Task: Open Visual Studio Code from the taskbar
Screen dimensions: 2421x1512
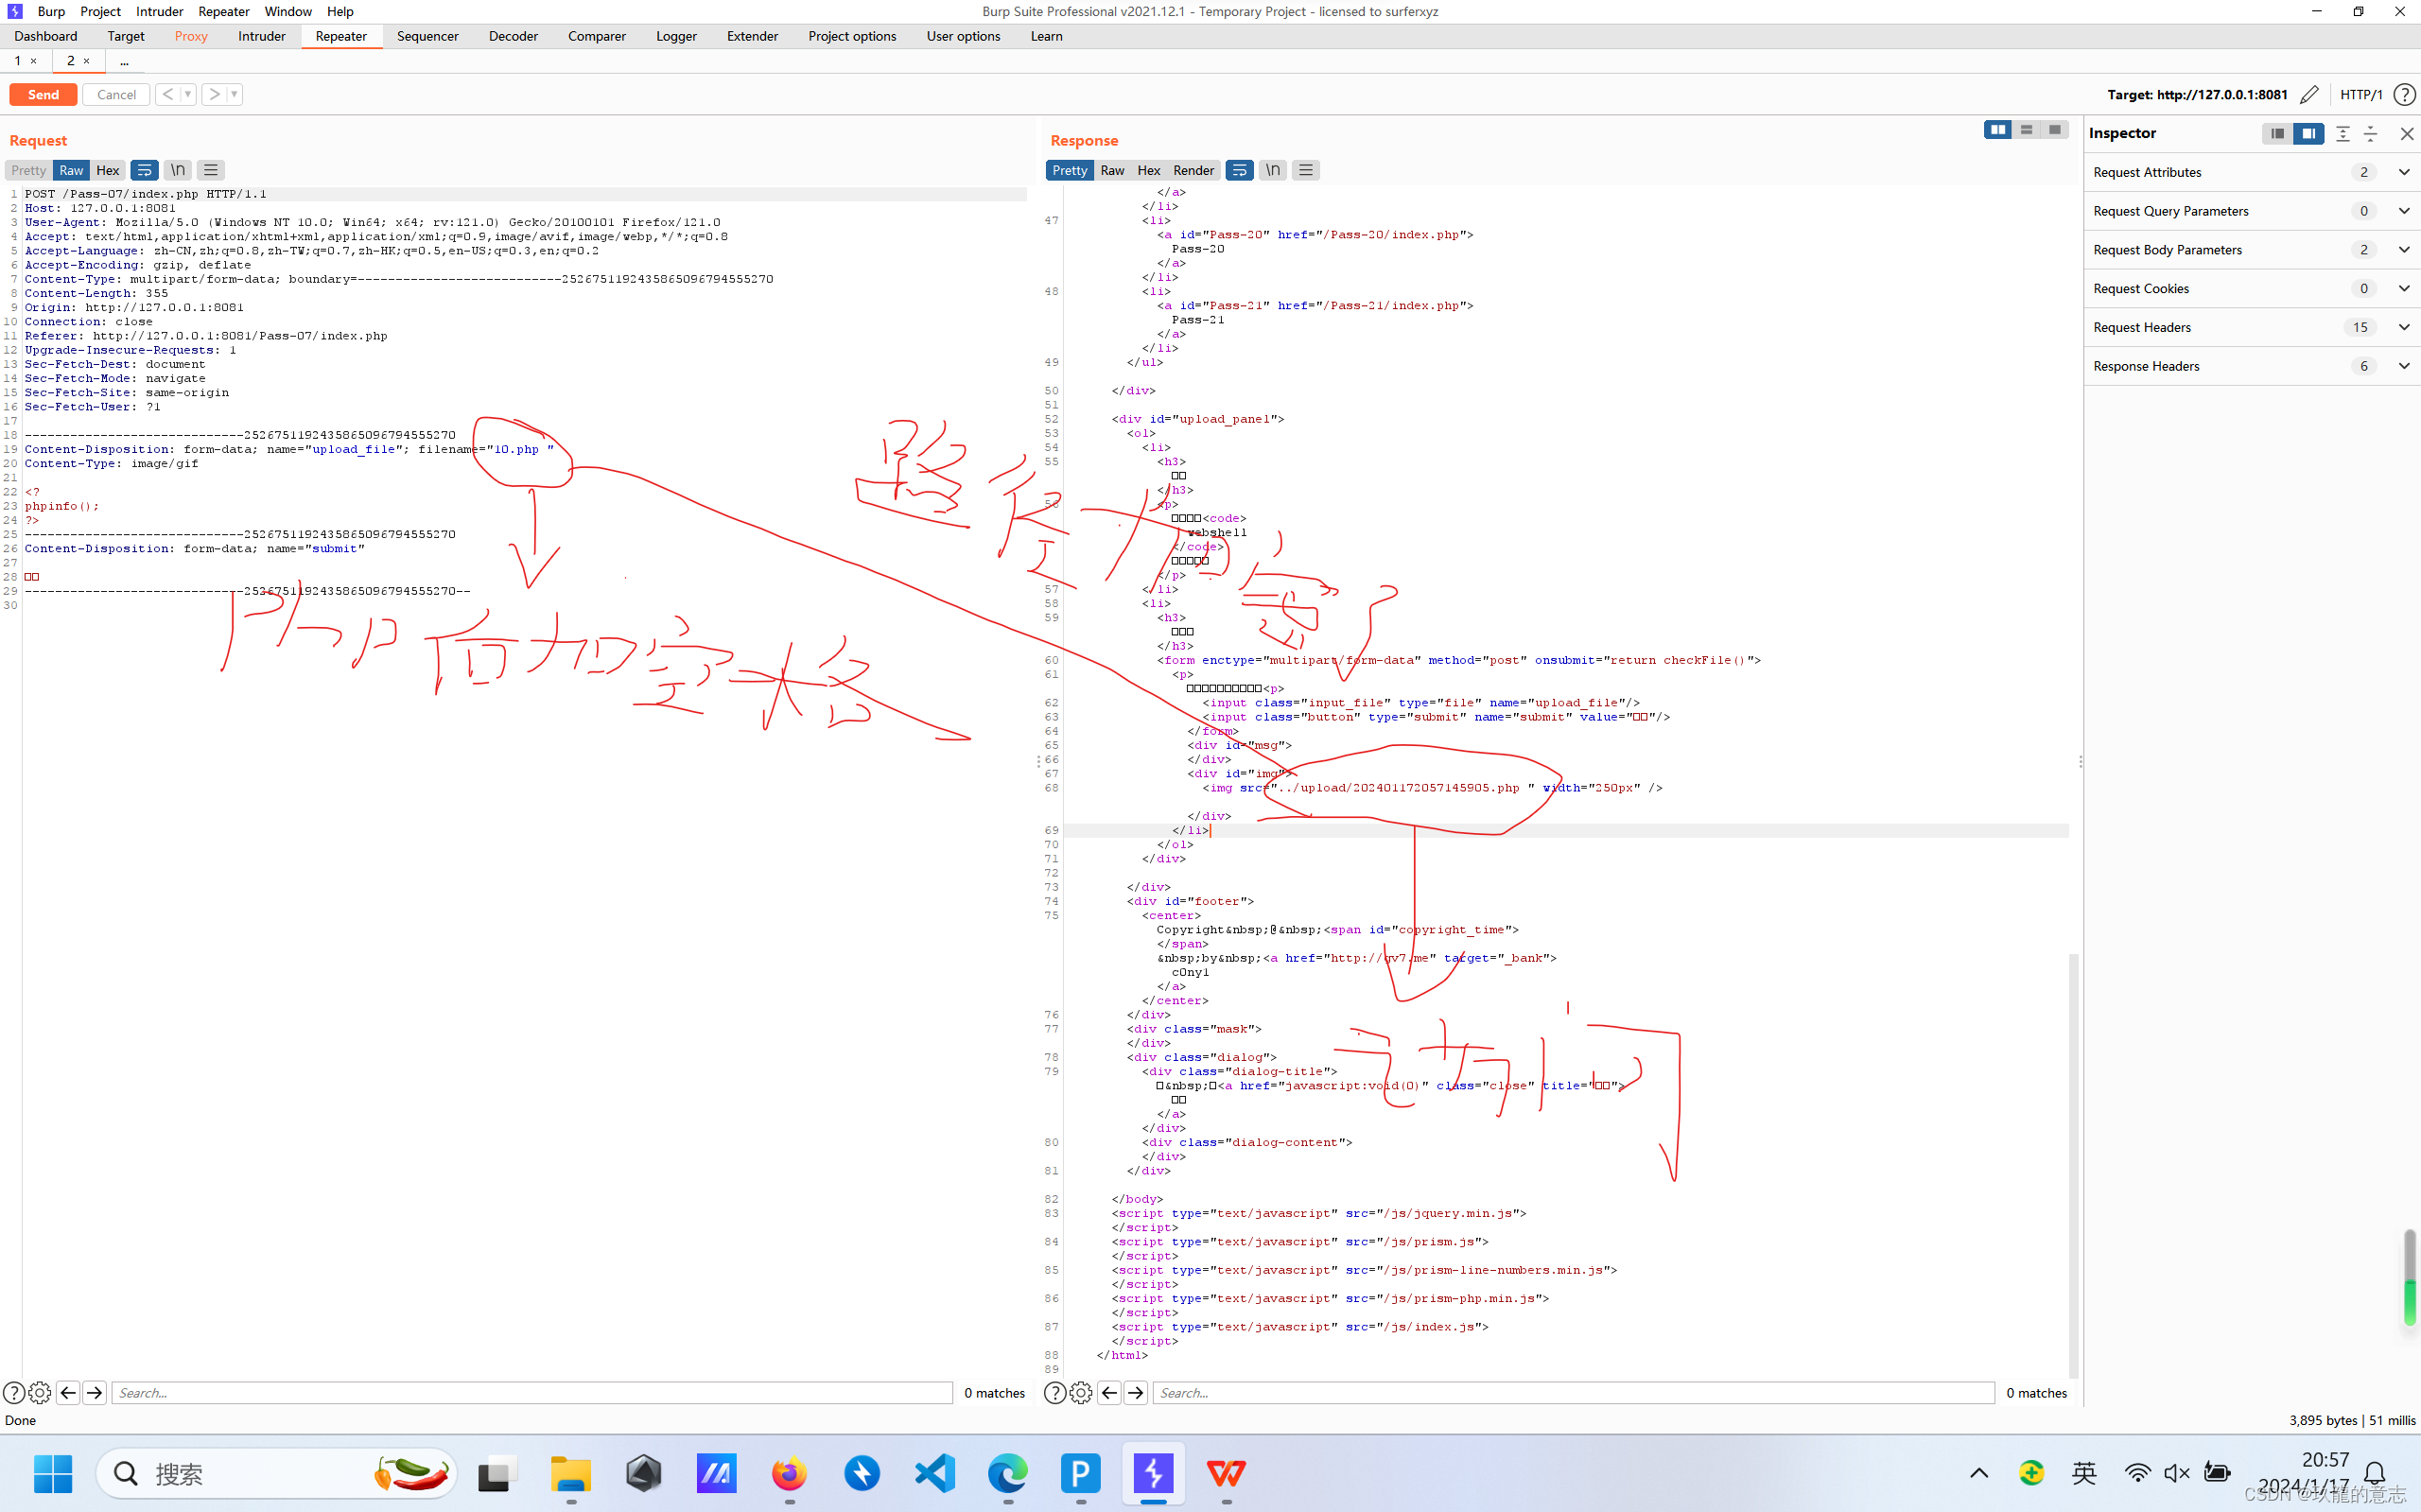Action: click(x=935, y=1473)
